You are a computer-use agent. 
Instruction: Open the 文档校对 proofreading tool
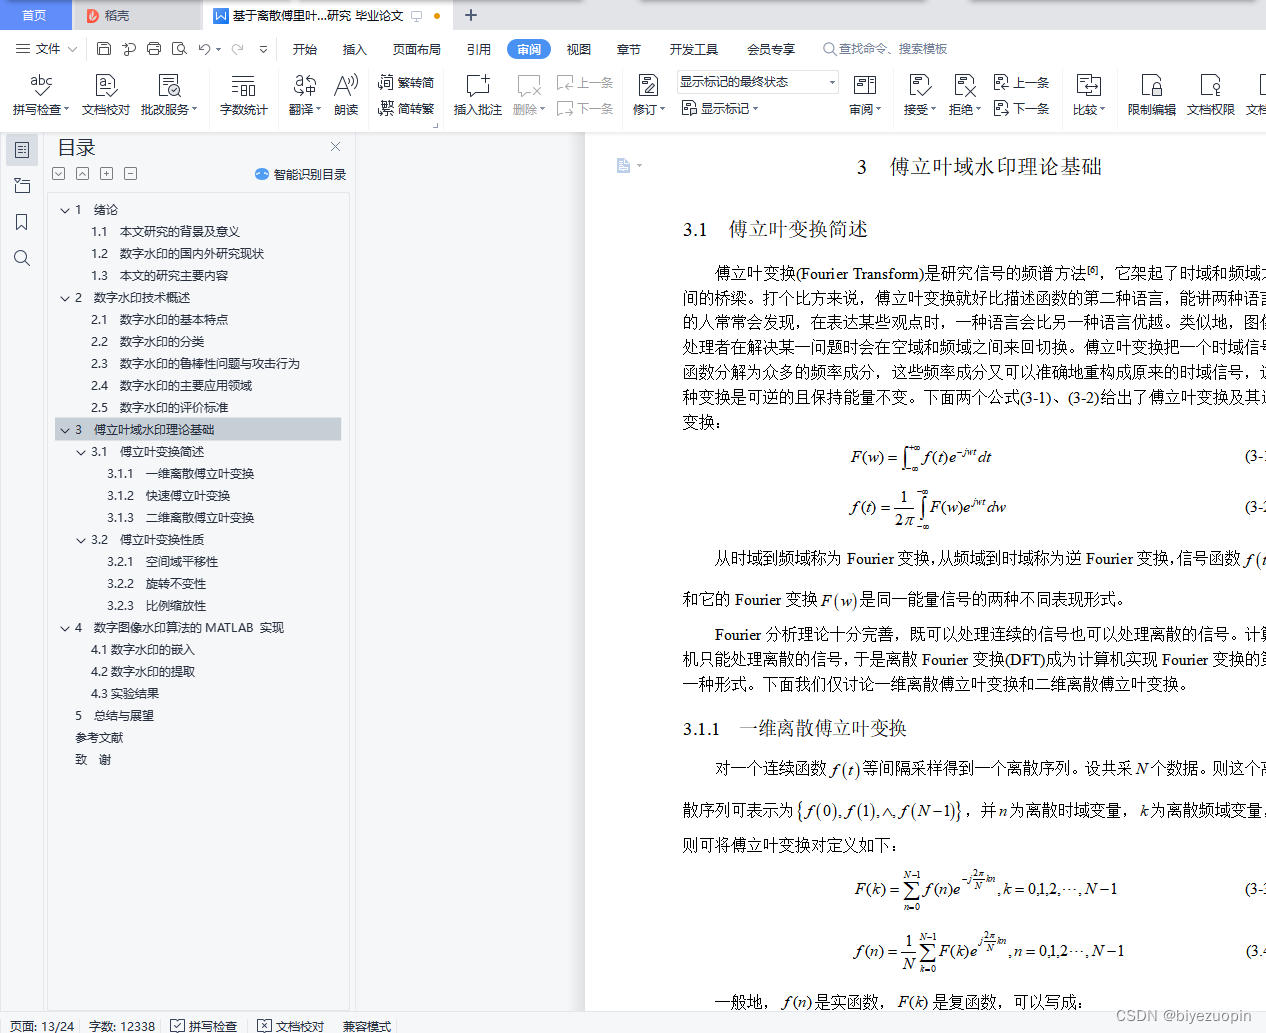(x=106, y=95)
